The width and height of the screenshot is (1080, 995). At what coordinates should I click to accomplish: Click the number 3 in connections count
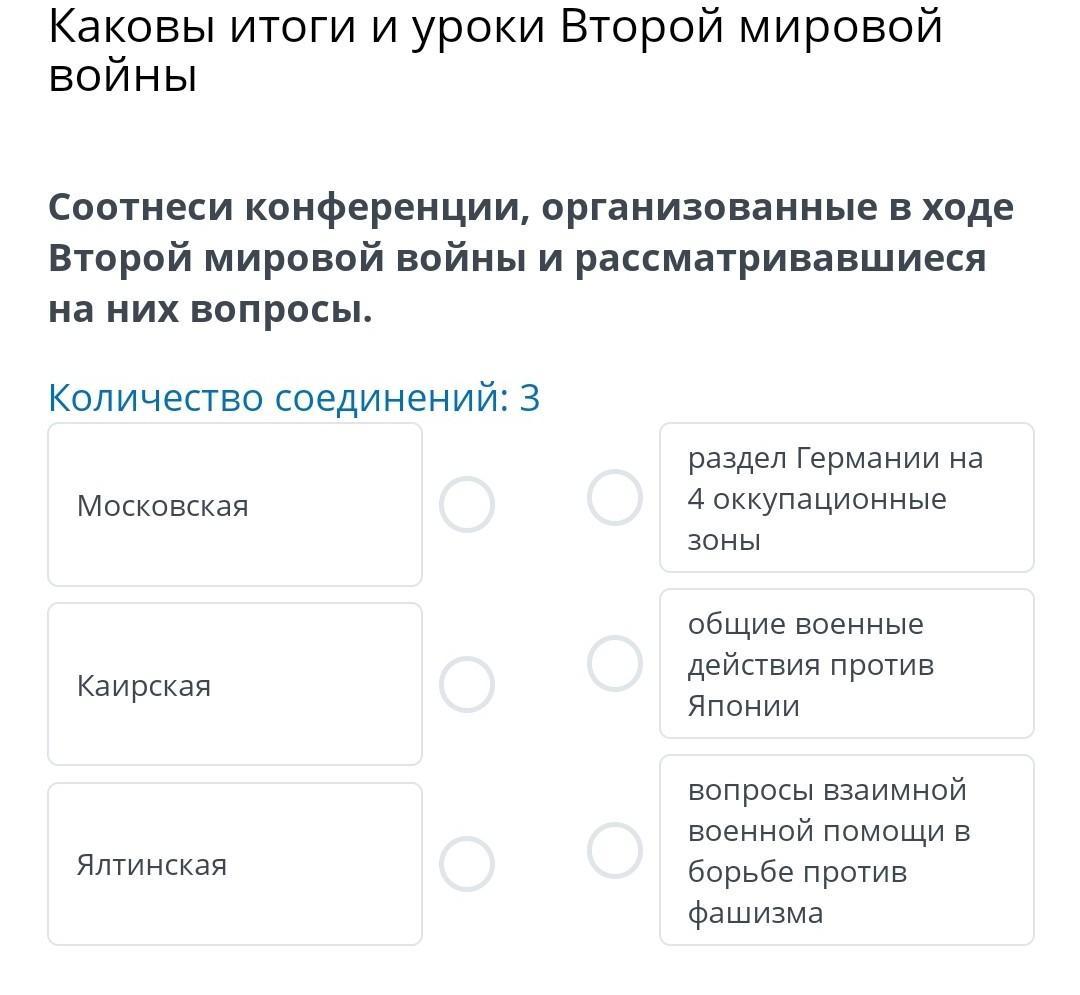coord(530,398)
